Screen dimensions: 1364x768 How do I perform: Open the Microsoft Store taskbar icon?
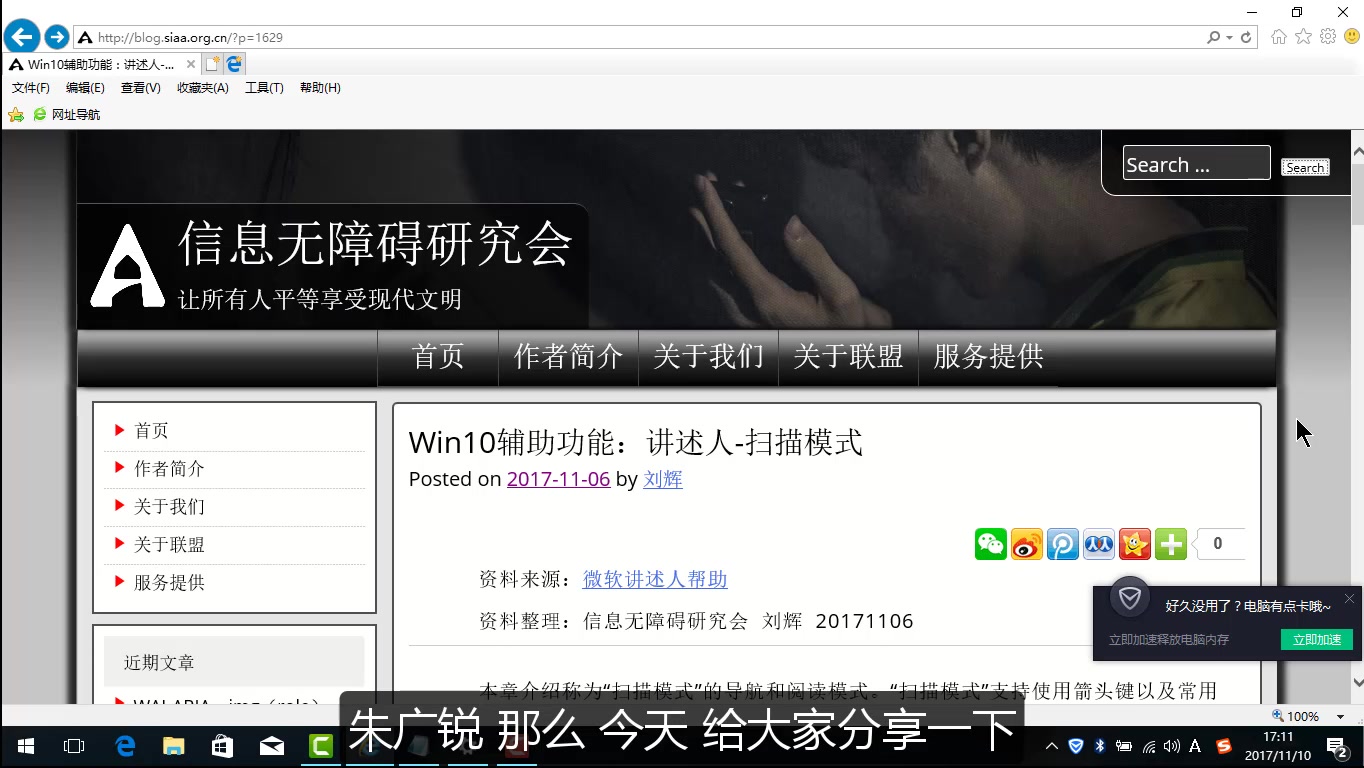tap(223, 746)
